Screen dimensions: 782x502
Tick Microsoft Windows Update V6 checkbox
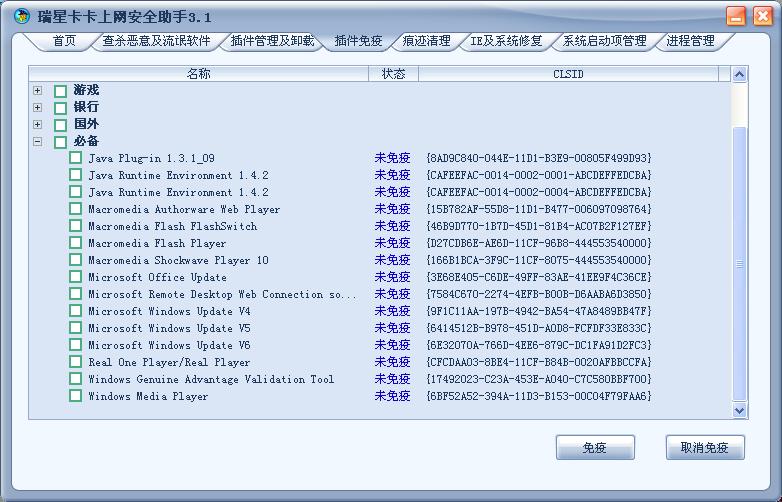[x=75, y=344]
